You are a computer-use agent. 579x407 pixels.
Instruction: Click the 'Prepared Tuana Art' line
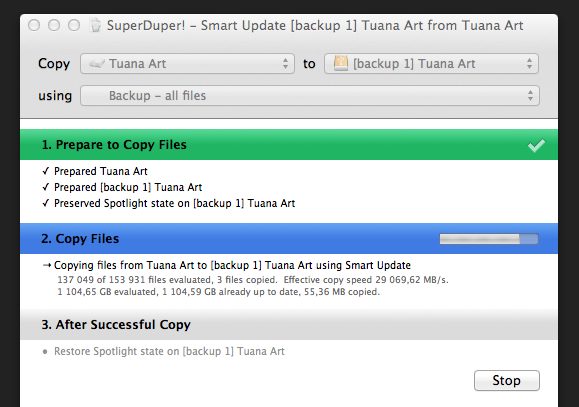tap(95, 171)
